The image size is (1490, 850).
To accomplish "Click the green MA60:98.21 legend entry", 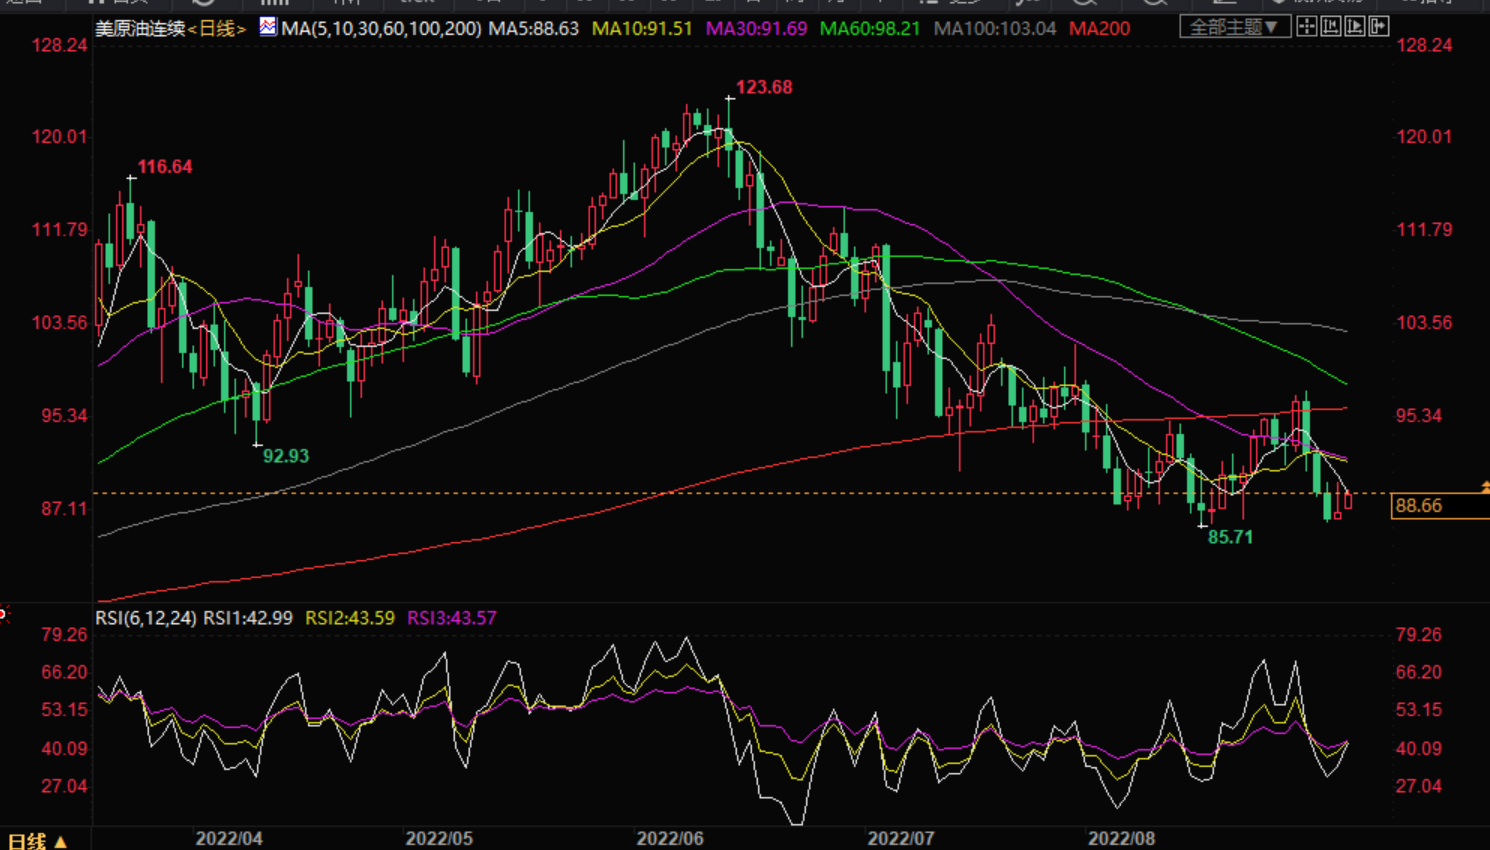I will 870,29.
